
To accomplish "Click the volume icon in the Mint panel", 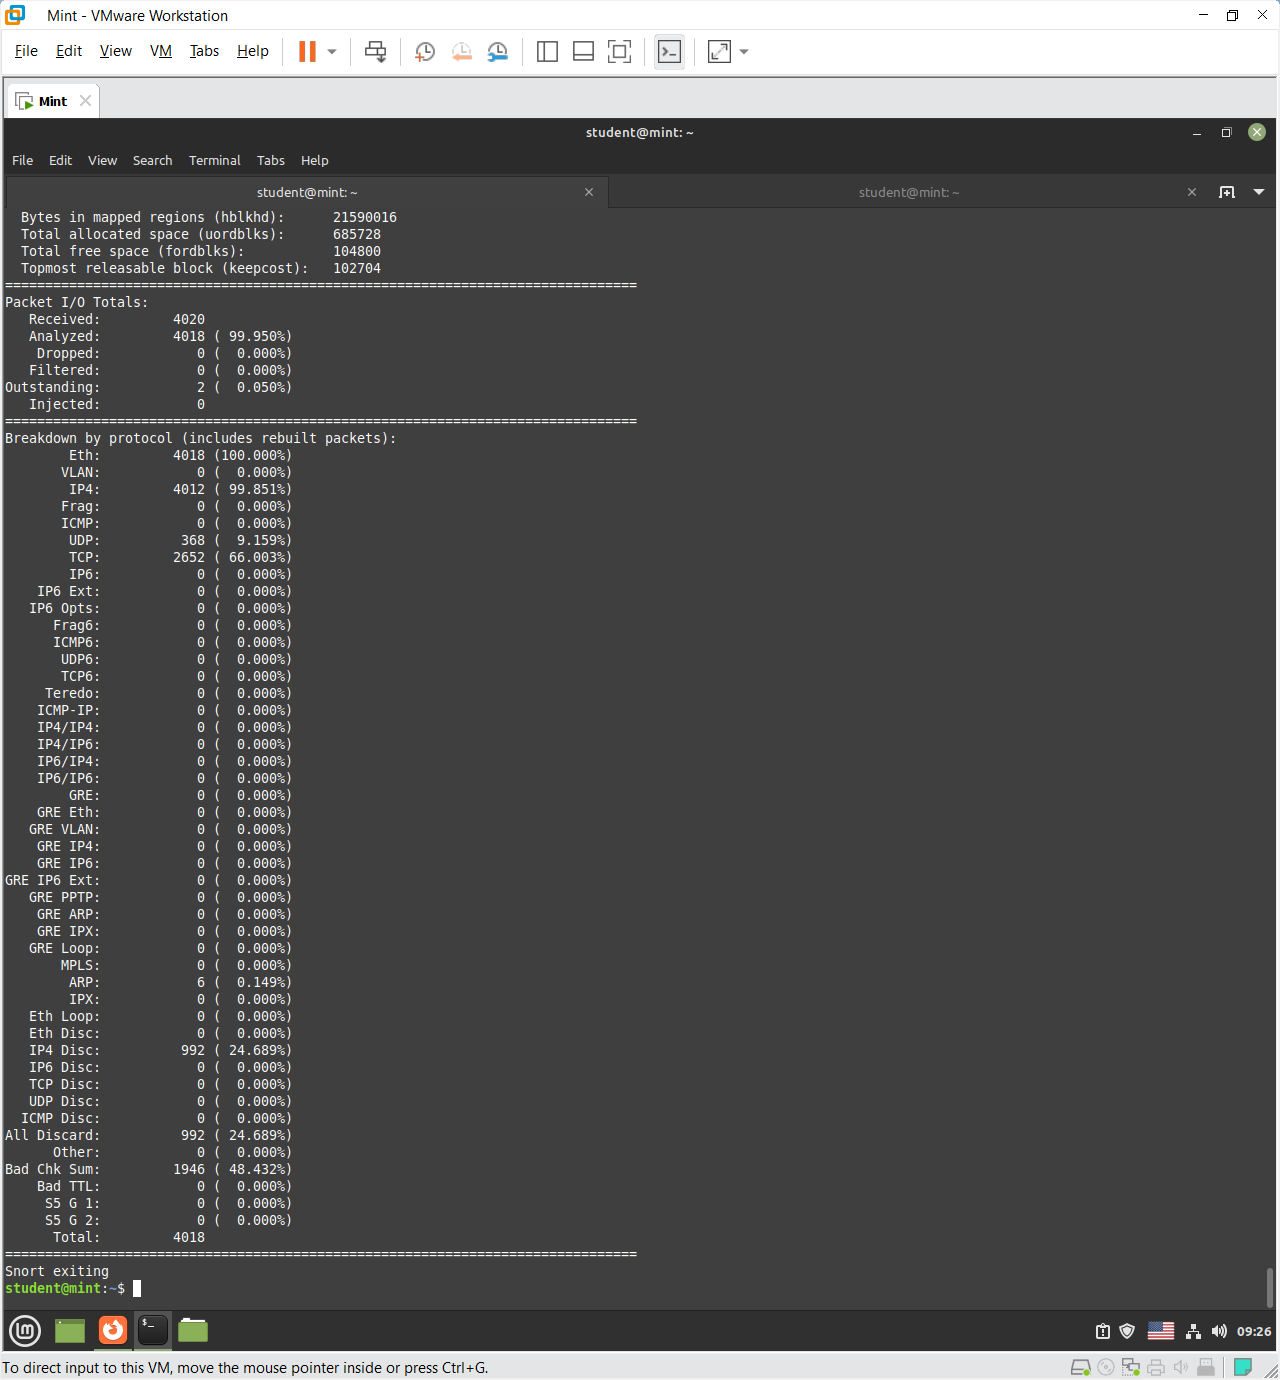I will 1219,1331.
